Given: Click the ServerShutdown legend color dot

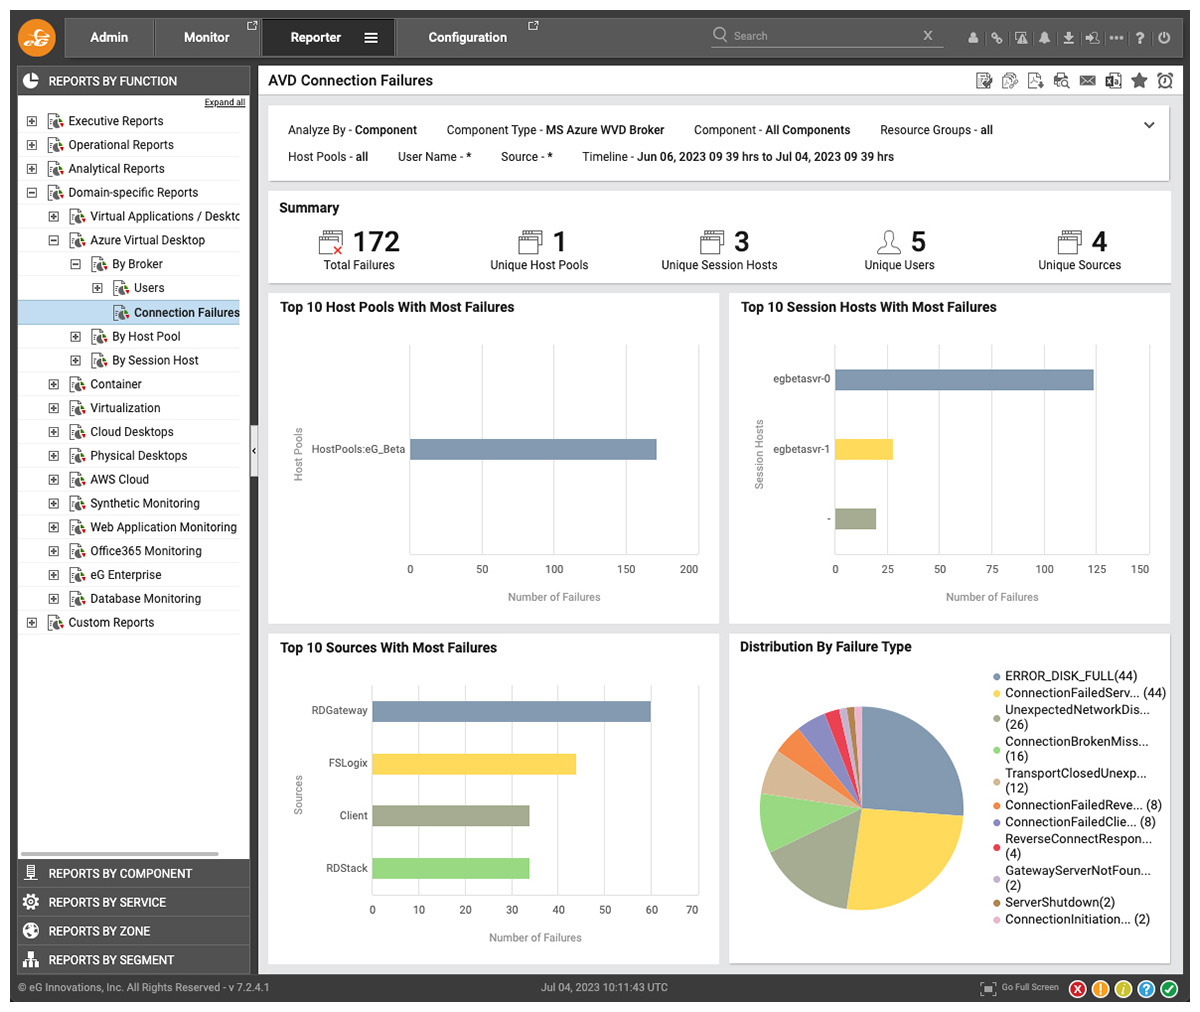Looking at the screenshot, I should pyautogui.click(x=997, y=902).
